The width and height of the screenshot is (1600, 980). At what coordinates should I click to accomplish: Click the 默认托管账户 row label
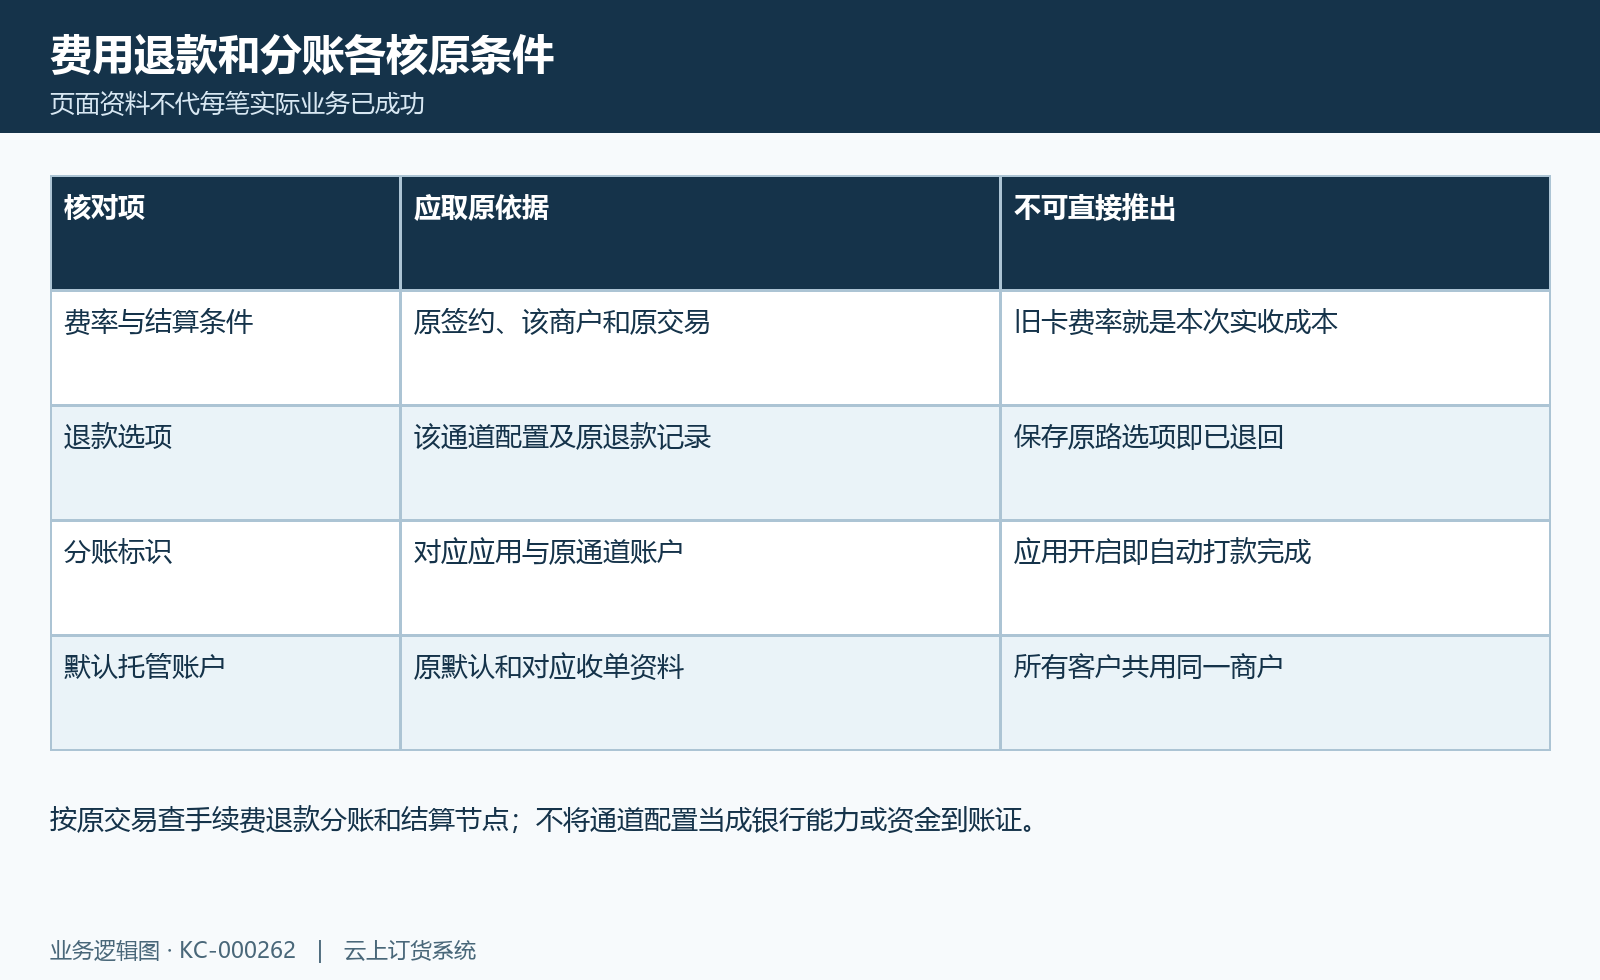(x=226, y=693)
